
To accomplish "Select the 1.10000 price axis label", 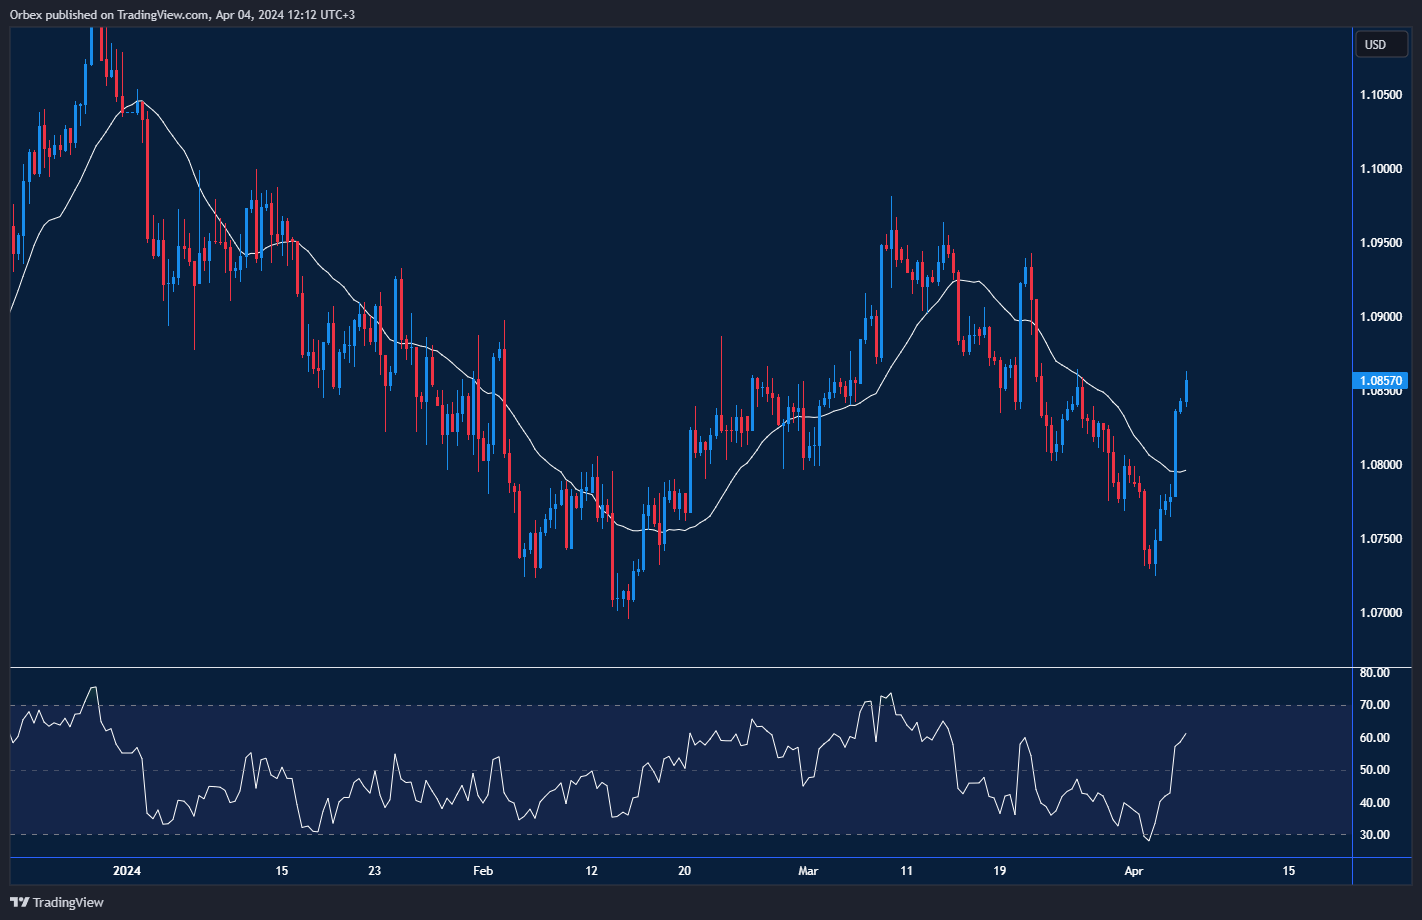I will pos(1380,169).
